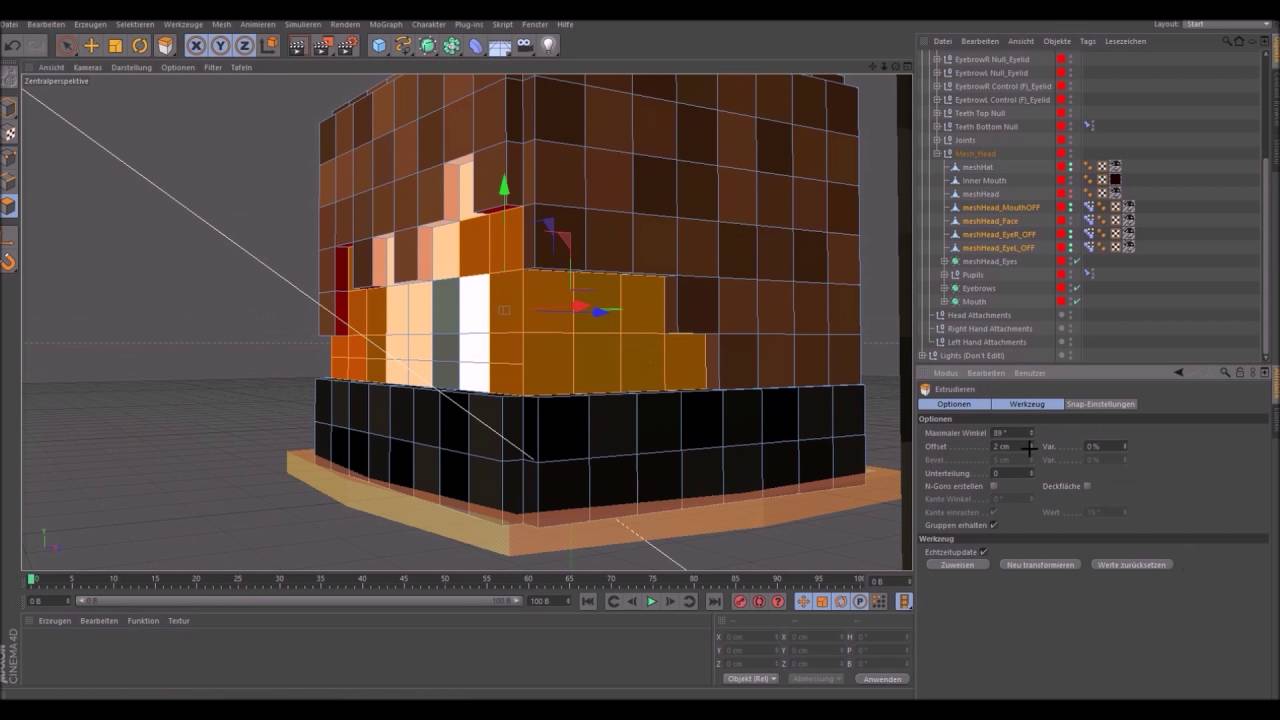Image resolution: width=1280 pixels, height=720 pixels.
Task: Click the Offset value field
Action: tap(1011, 446)
